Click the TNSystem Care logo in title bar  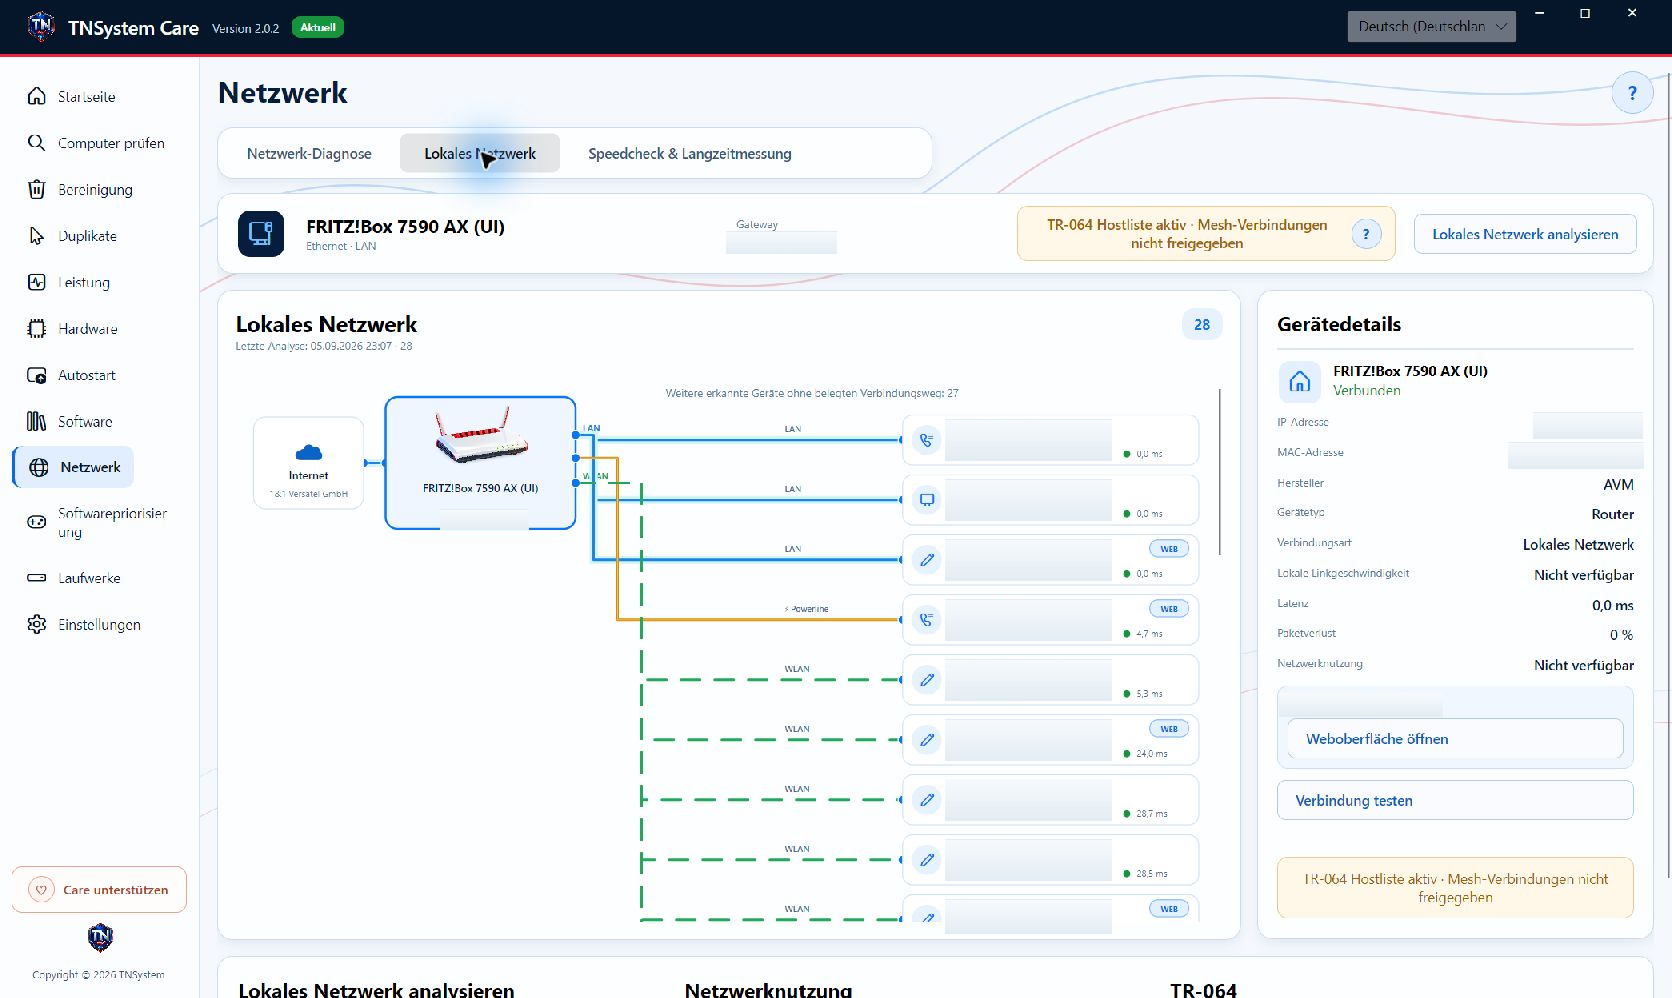pos(41,27)
